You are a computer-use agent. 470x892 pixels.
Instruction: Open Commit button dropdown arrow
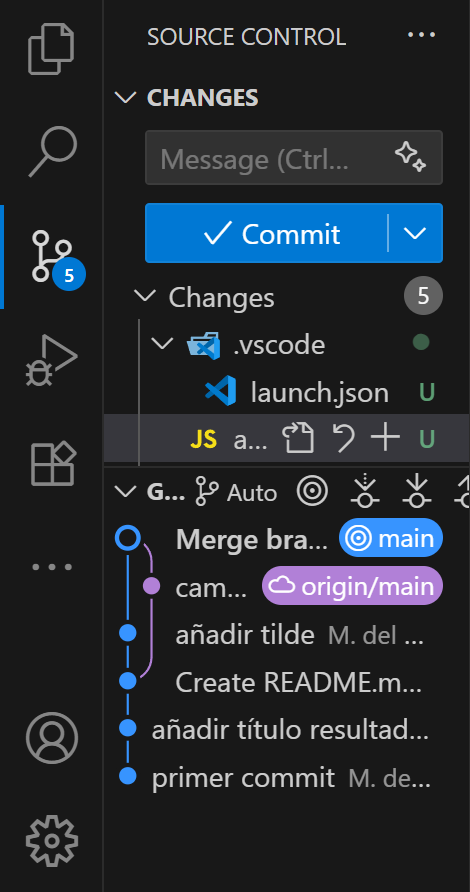click(415, 233)
